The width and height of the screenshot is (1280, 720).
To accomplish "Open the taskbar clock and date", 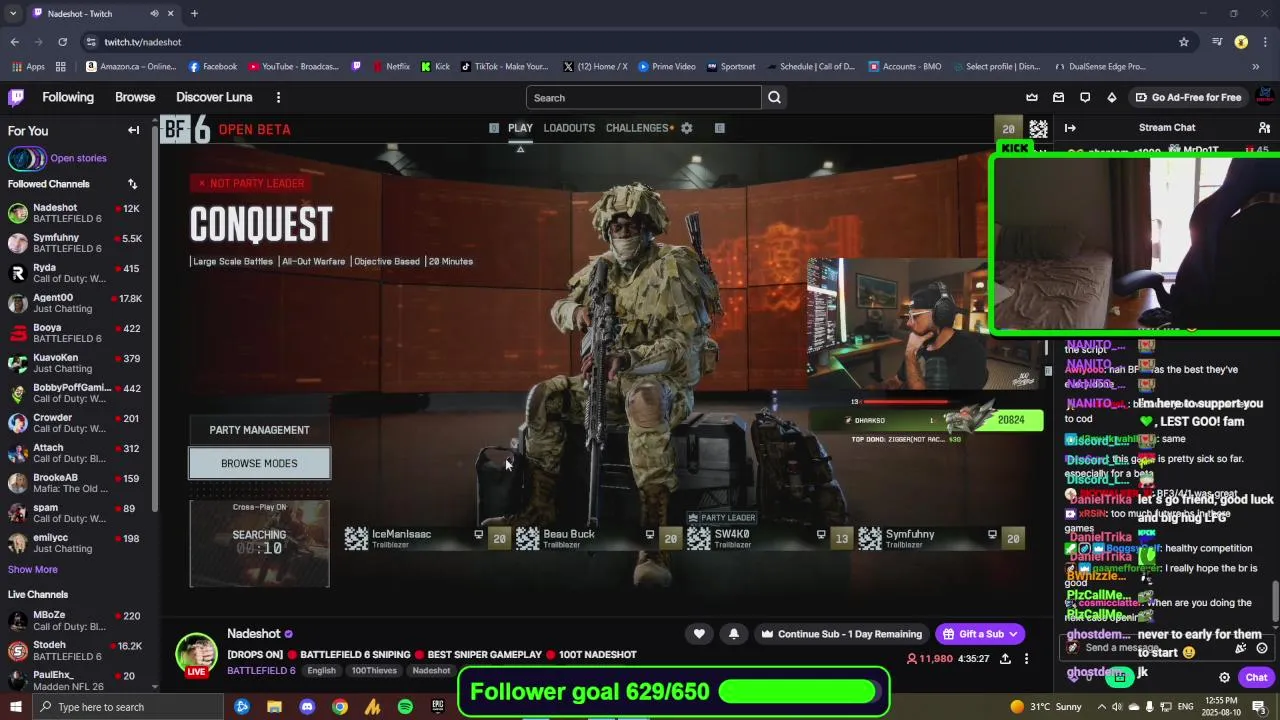I will tap(1220, 707).
